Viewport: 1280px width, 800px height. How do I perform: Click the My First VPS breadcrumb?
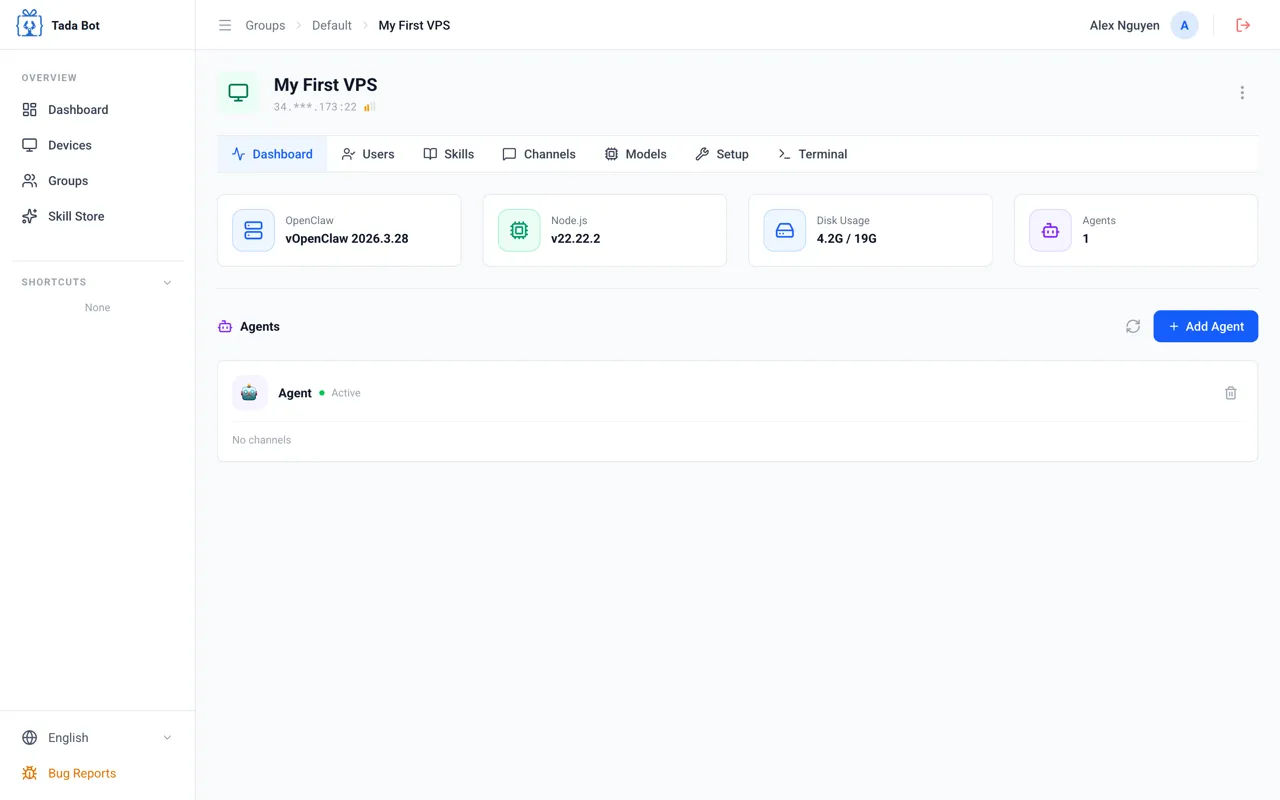414,25
